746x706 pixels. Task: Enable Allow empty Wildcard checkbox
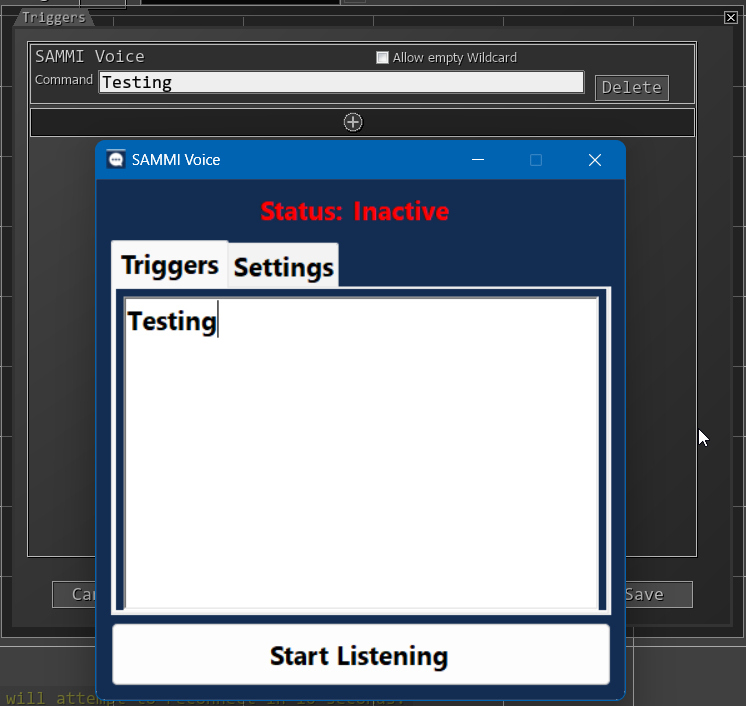(382, 58)
